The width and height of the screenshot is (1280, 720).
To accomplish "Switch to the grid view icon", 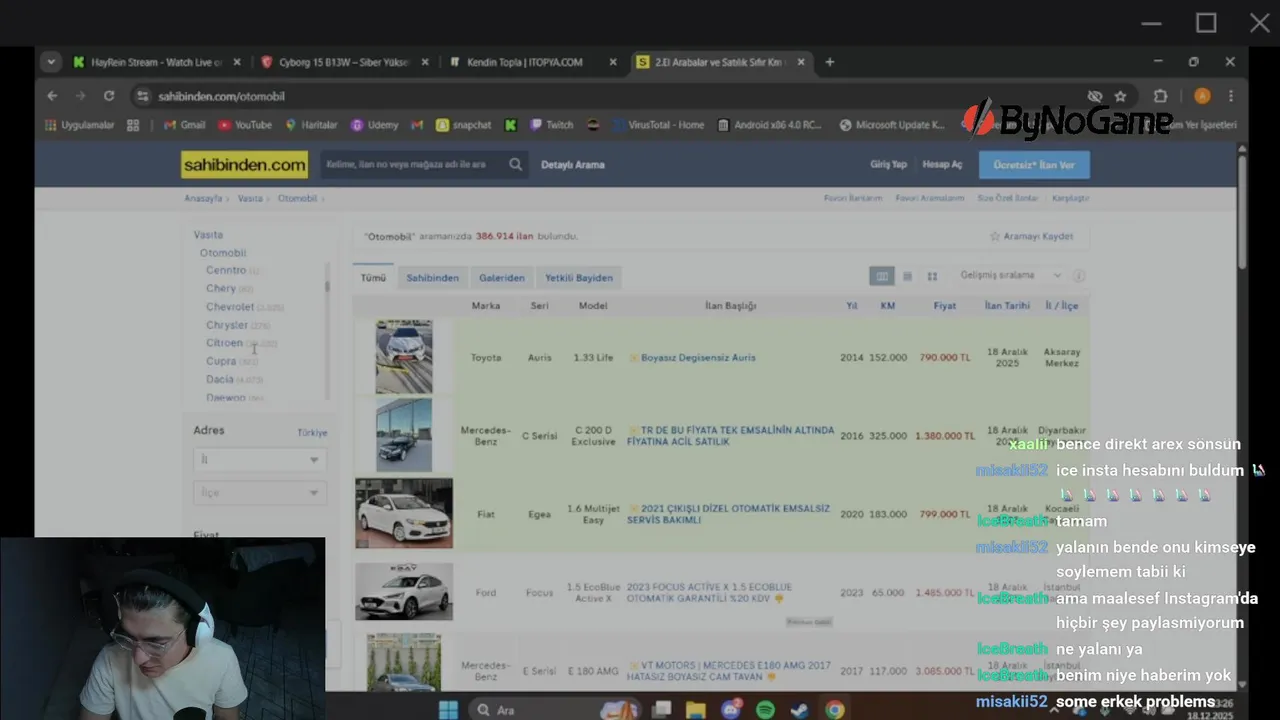I will (x=932, y=276).
